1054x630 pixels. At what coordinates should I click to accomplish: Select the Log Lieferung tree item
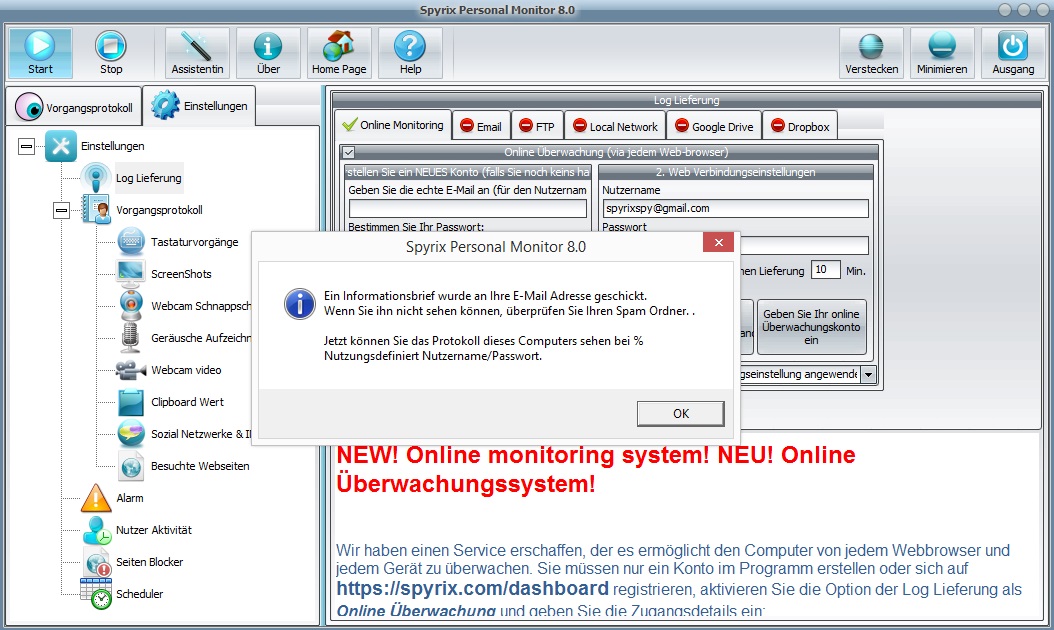(x=149, y=178)
